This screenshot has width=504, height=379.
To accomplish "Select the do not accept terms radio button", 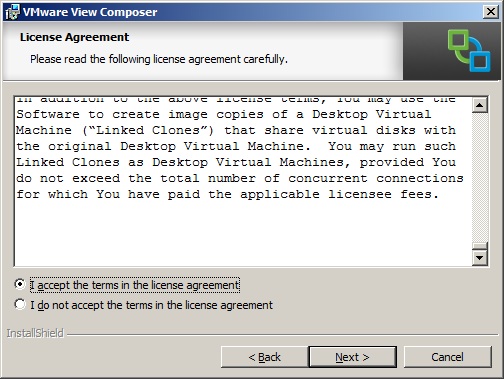I will pos(20,304).
